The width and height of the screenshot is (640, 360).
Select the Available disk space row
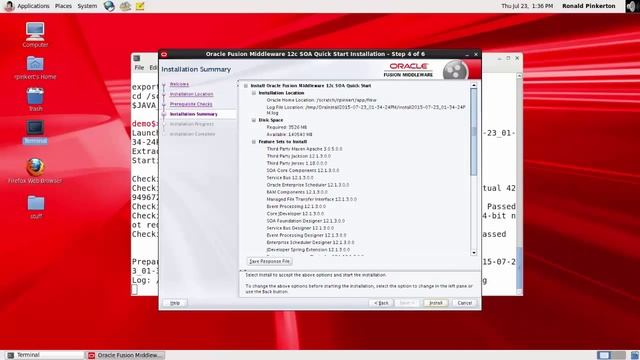tap(289, 134)
